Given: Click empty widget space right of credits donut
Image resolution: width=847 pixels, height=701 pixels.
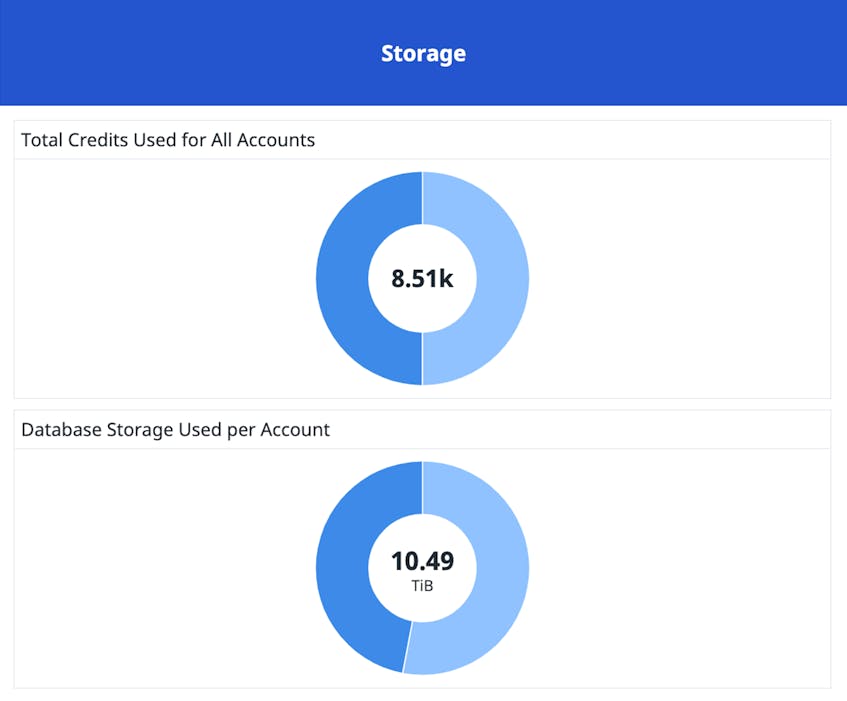Looking at the screenshot, I should [x=680, y=278].
